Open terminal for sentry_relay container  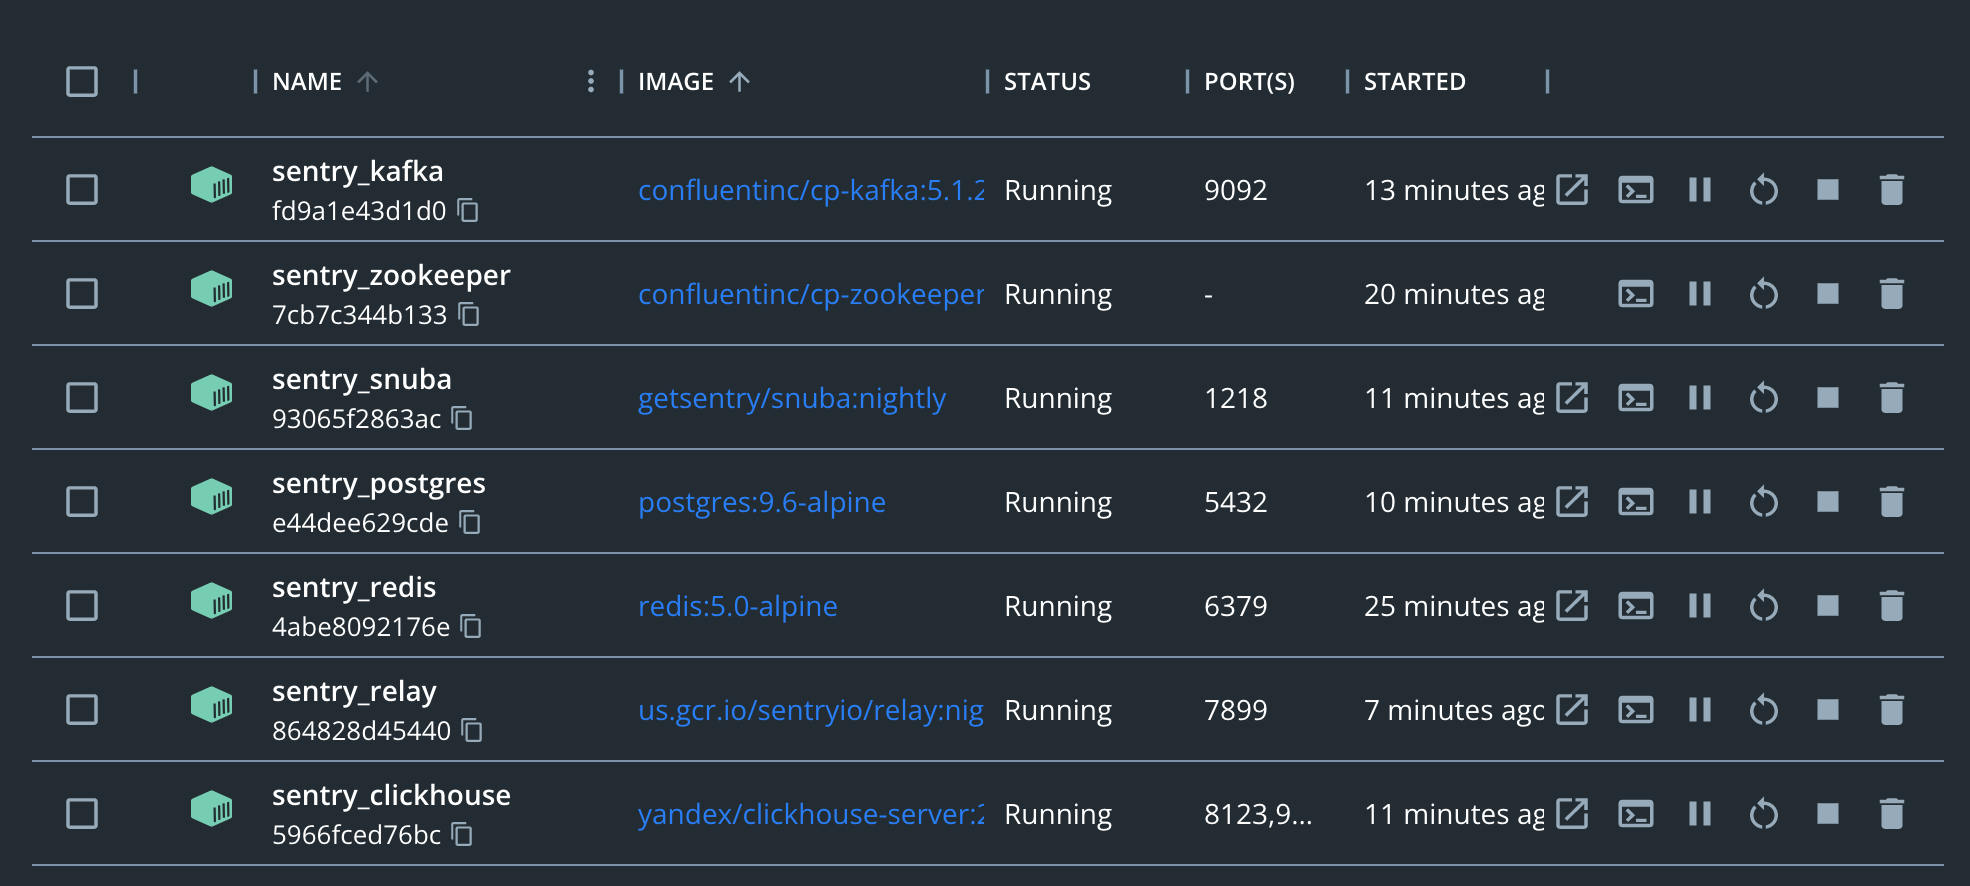1636,709
